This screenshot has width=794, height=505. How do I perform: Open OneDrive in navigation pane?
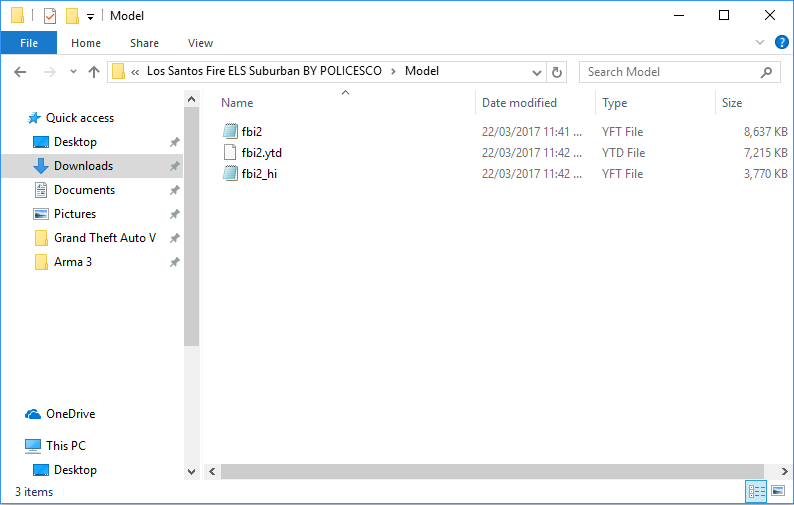coord(70,414)
